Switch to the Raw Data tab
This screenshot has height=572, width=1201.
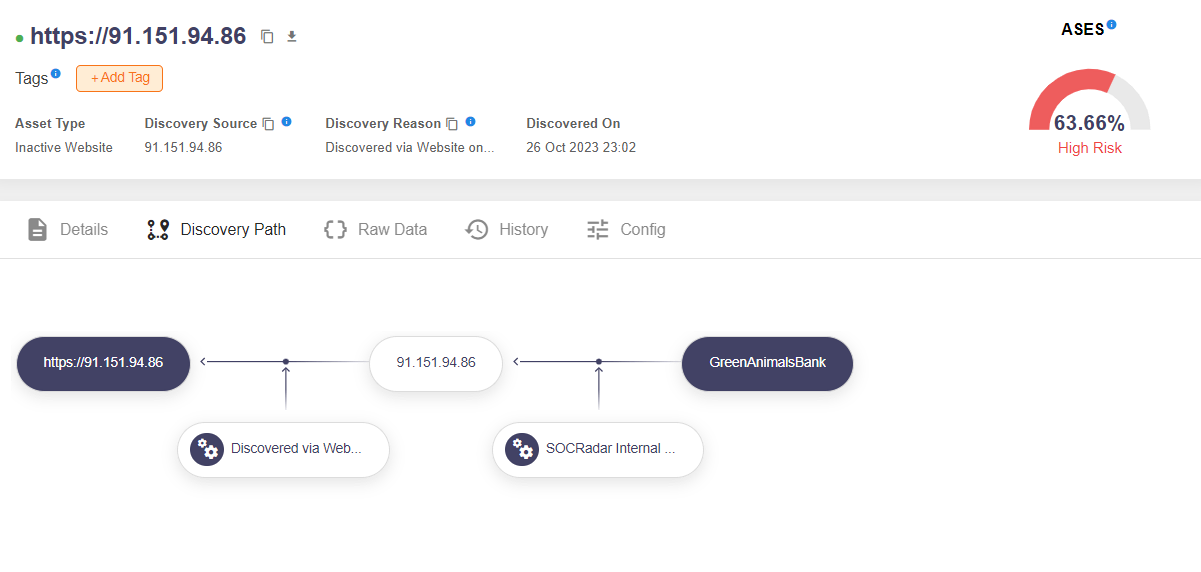coord(376,229)
